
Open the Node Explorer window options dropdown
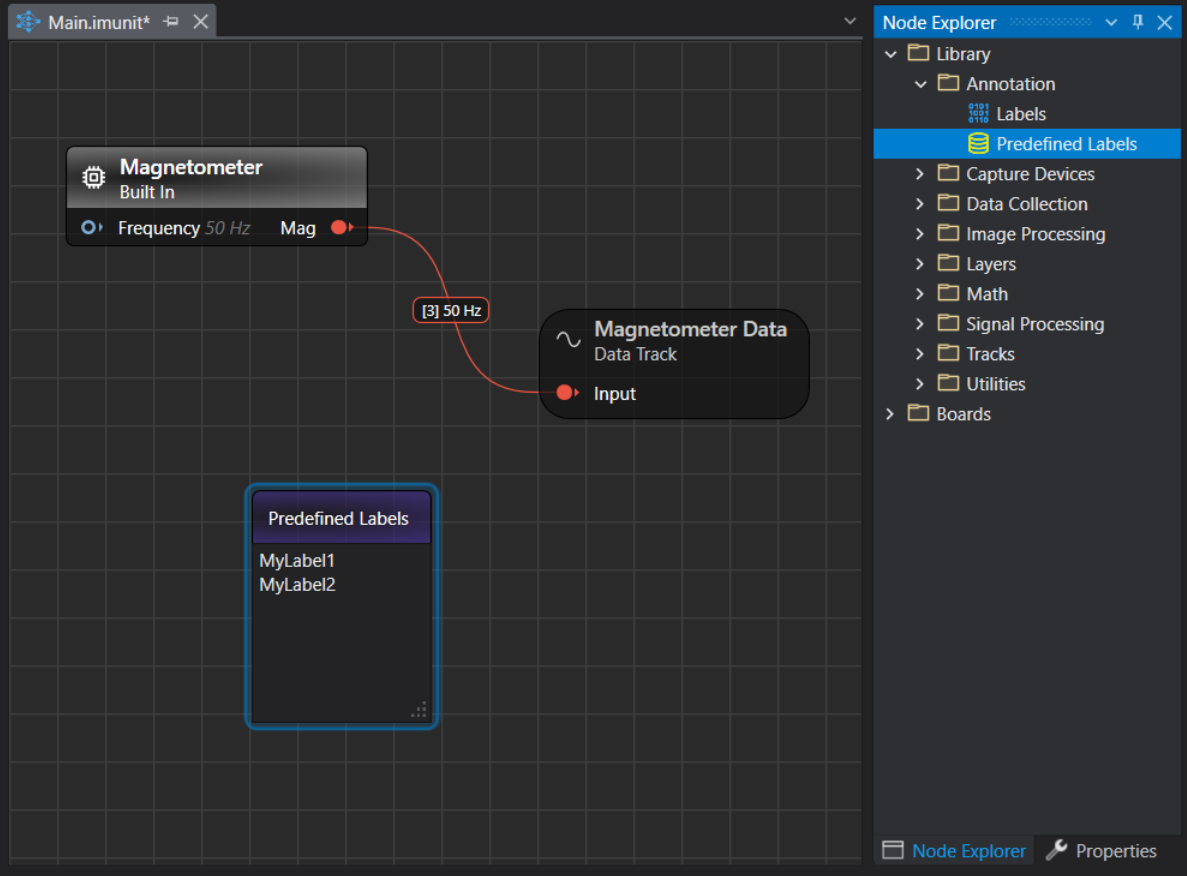pyautogui.click(x=1110, y=22)
